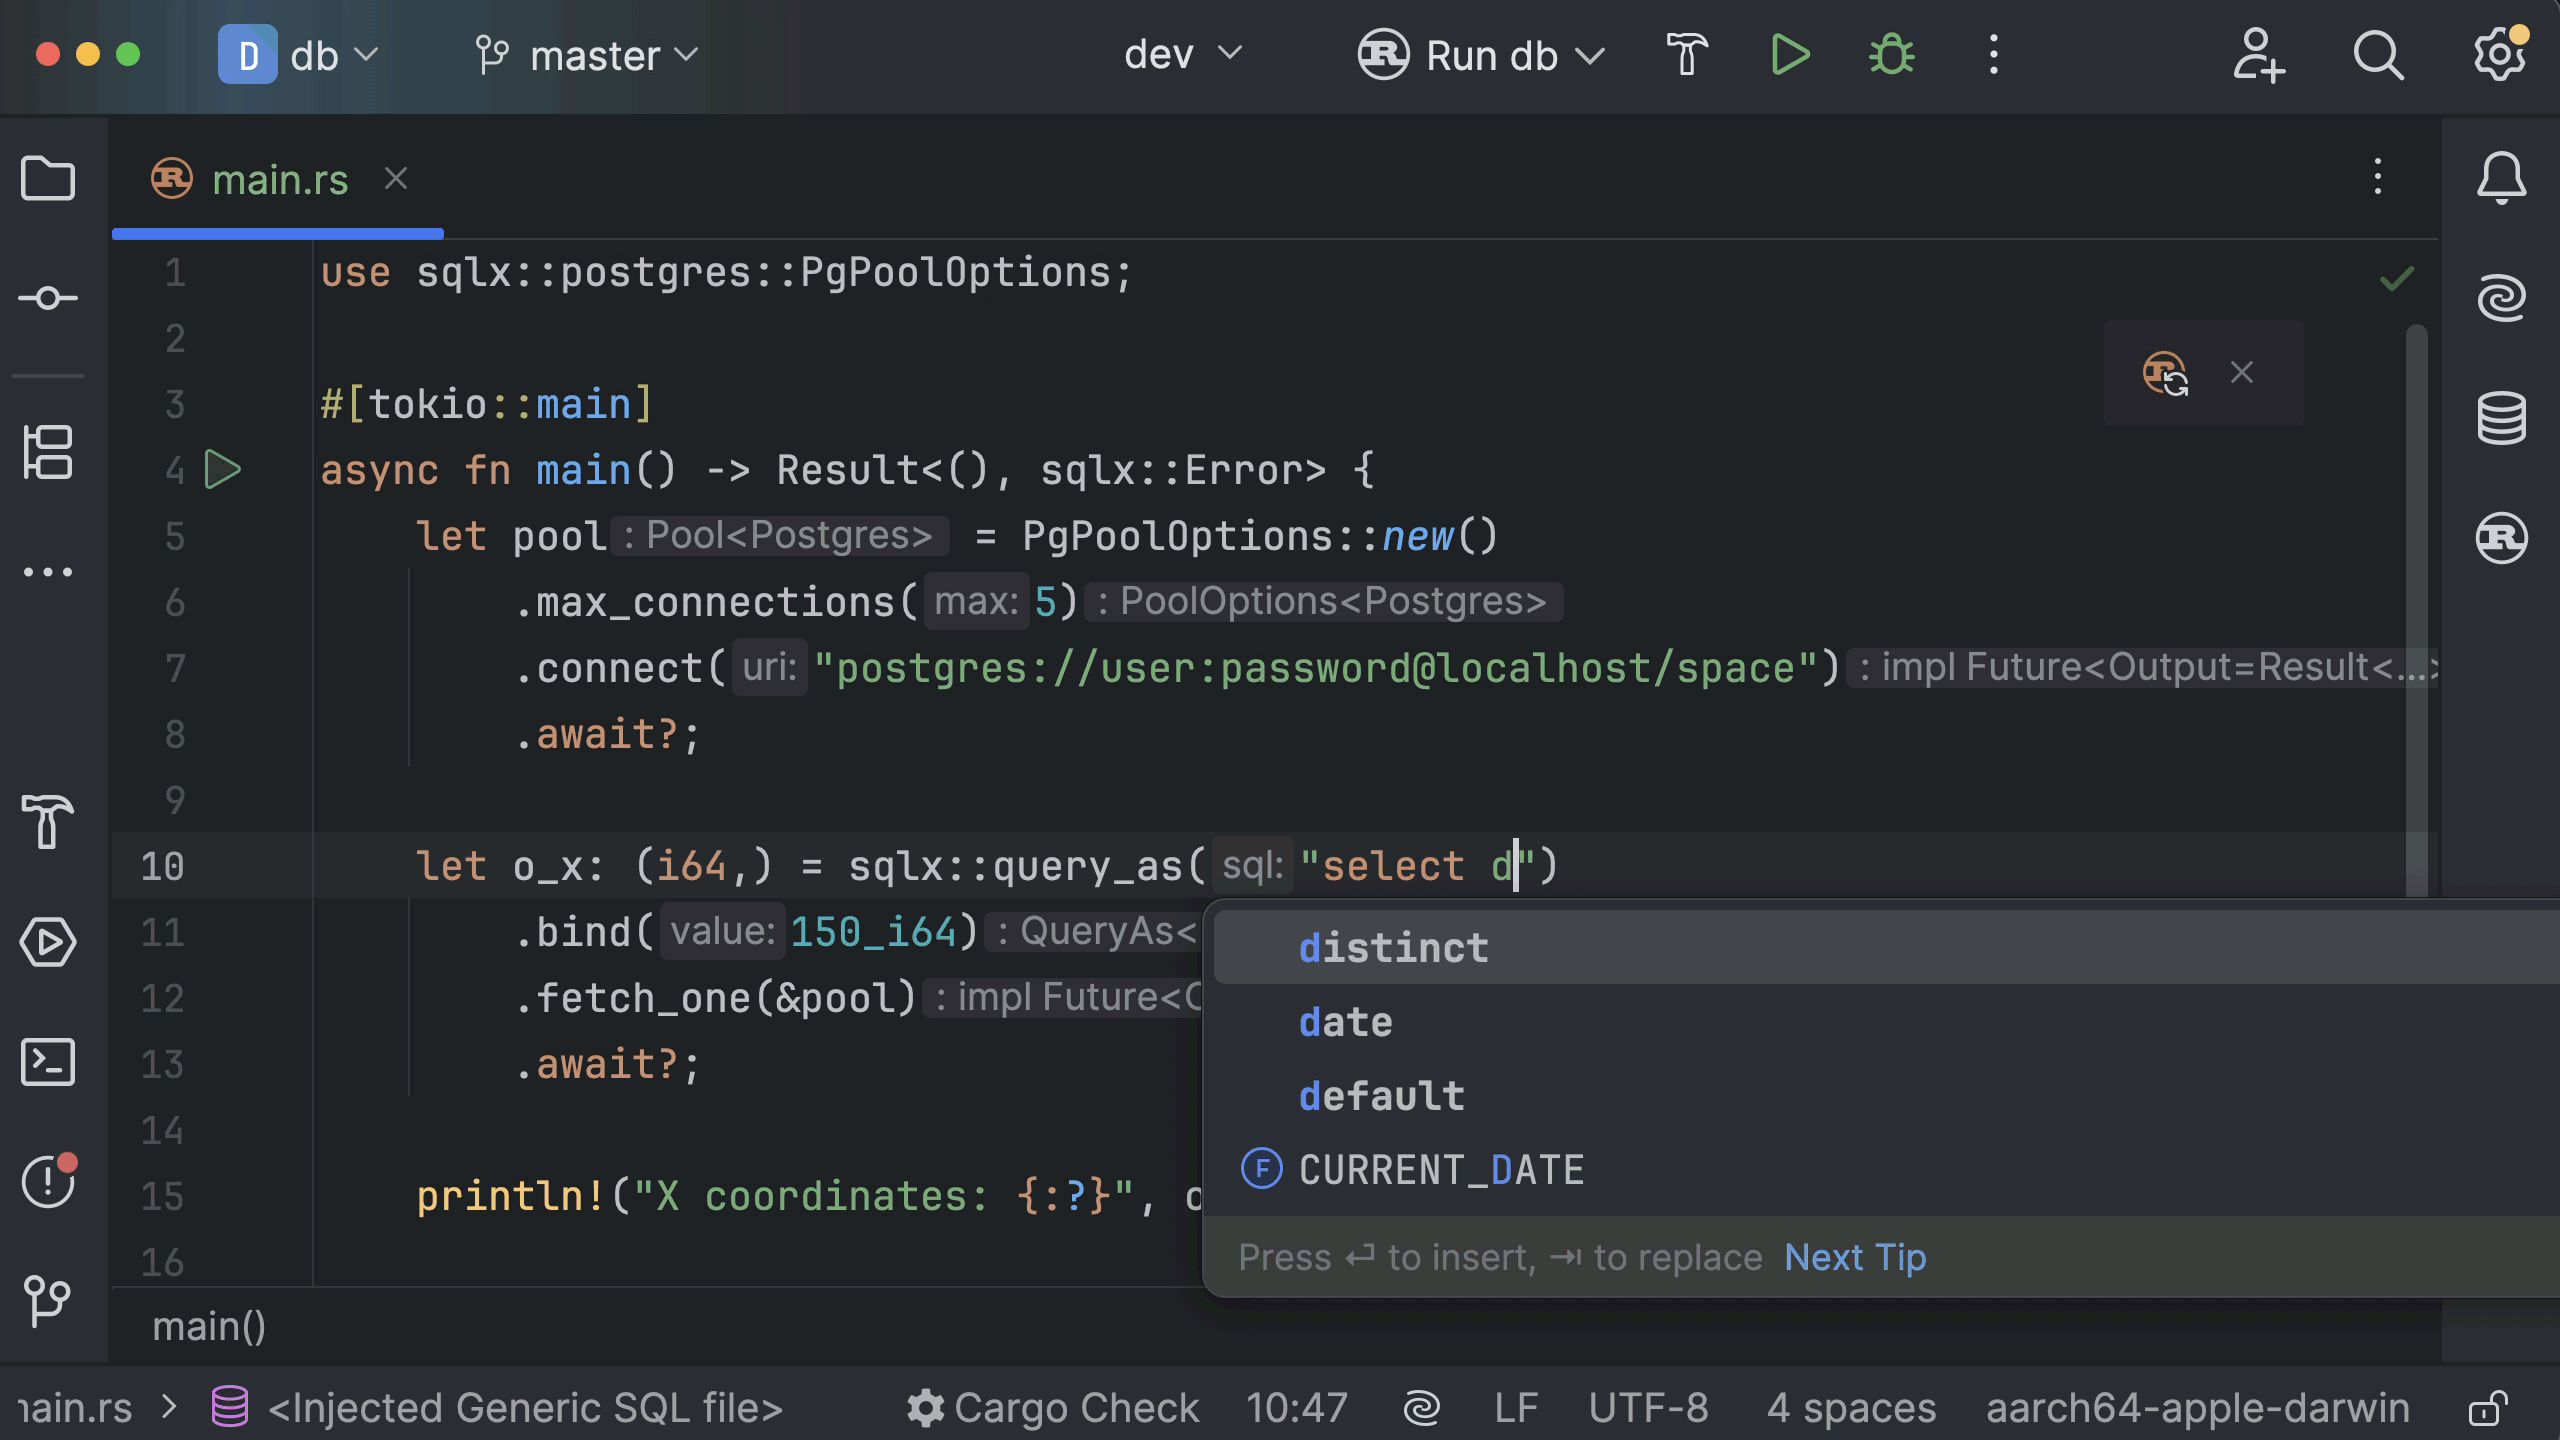
Task: Select the main.rs editor tab
Action: pyautogui.click(x=278, y=180)
